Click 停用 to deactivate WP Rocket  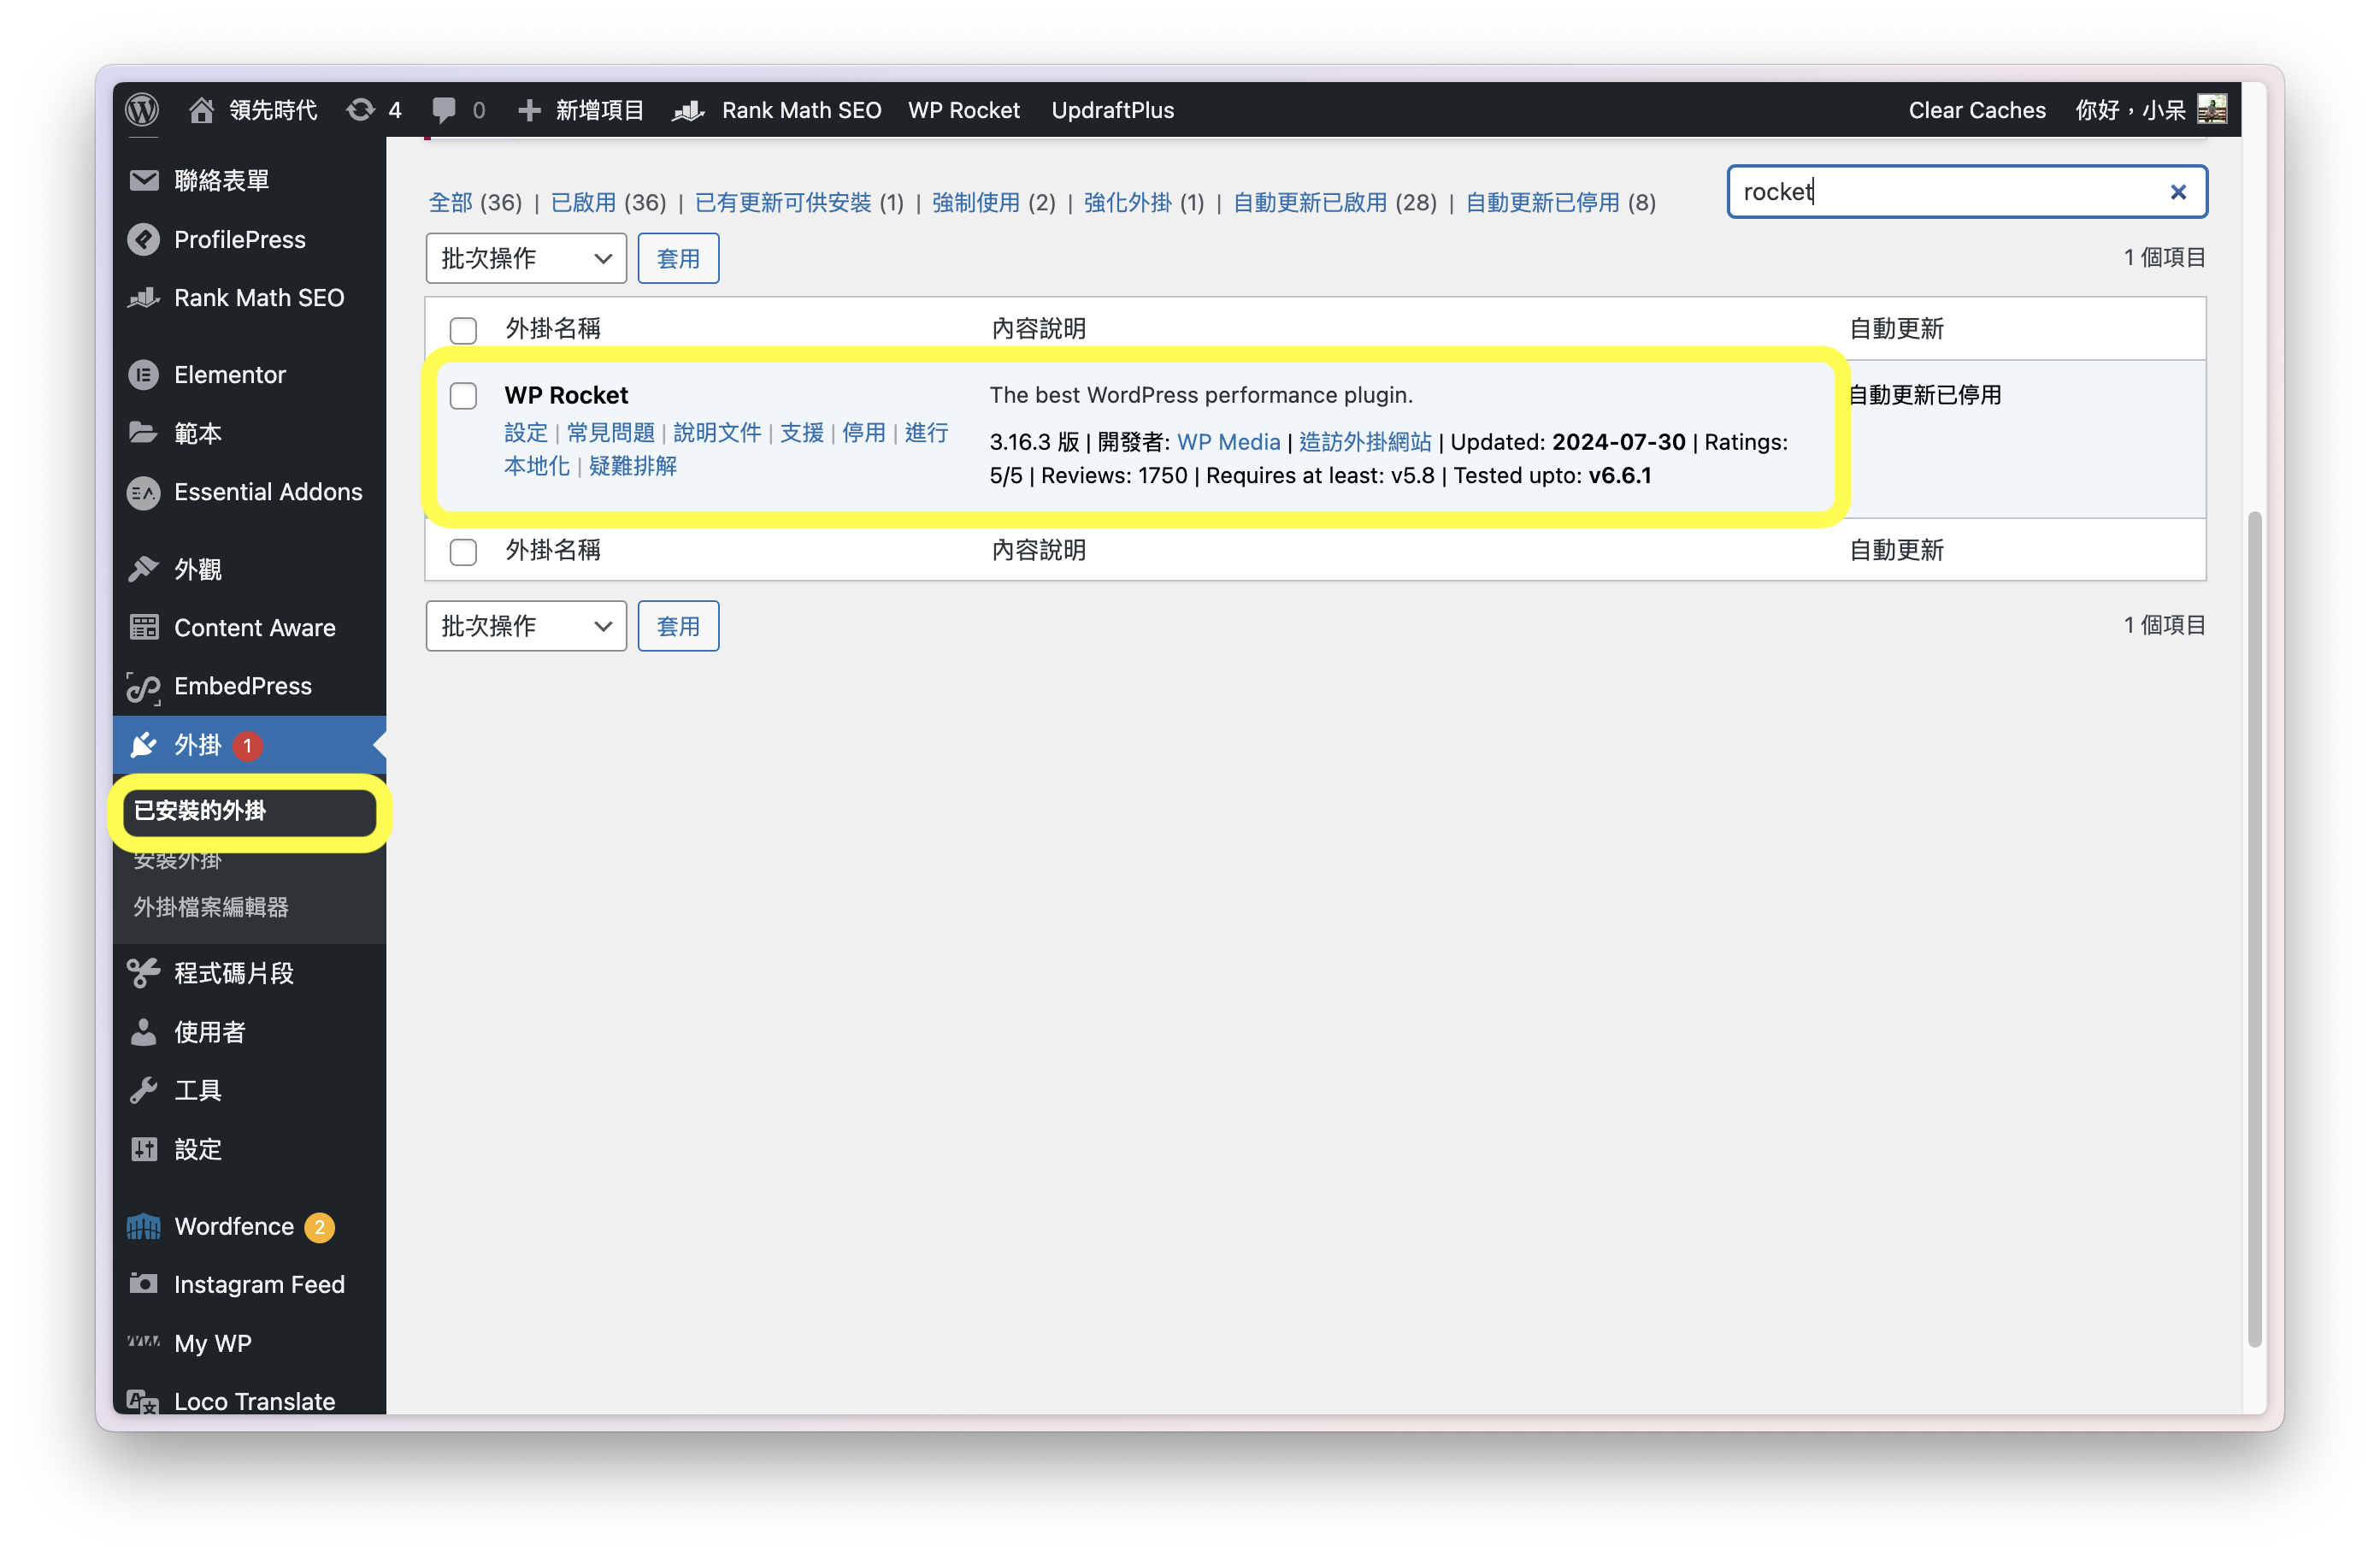864,433
